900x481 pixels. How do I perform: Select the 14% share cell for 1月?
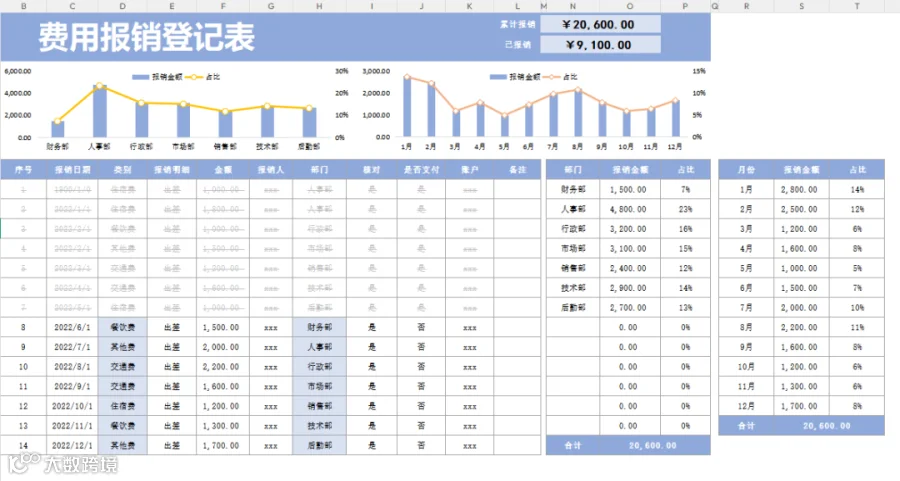coord(857,189)
